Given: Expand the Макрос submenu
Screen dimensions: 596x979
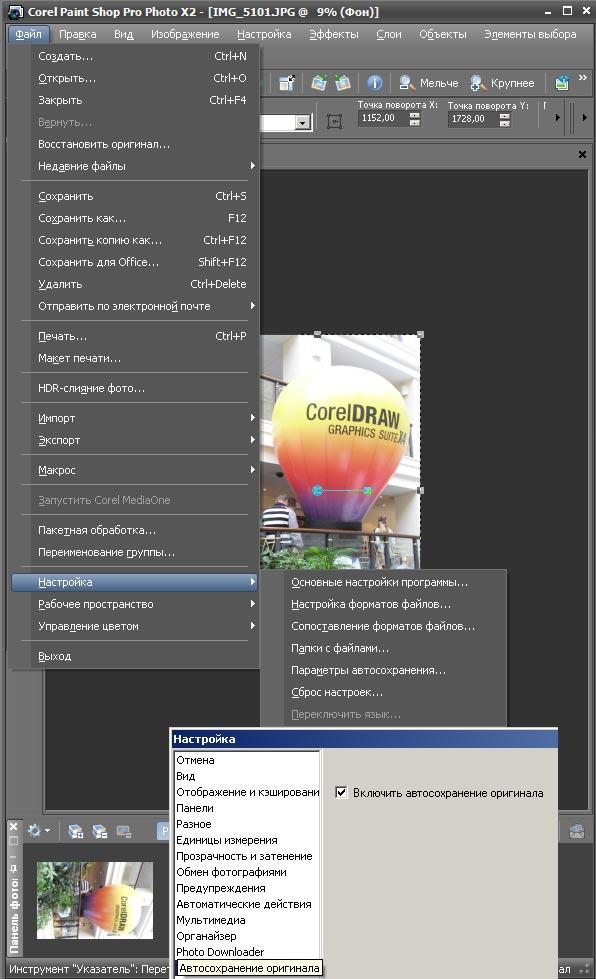Looking at the screenshot, I should (x=135, y=470).
